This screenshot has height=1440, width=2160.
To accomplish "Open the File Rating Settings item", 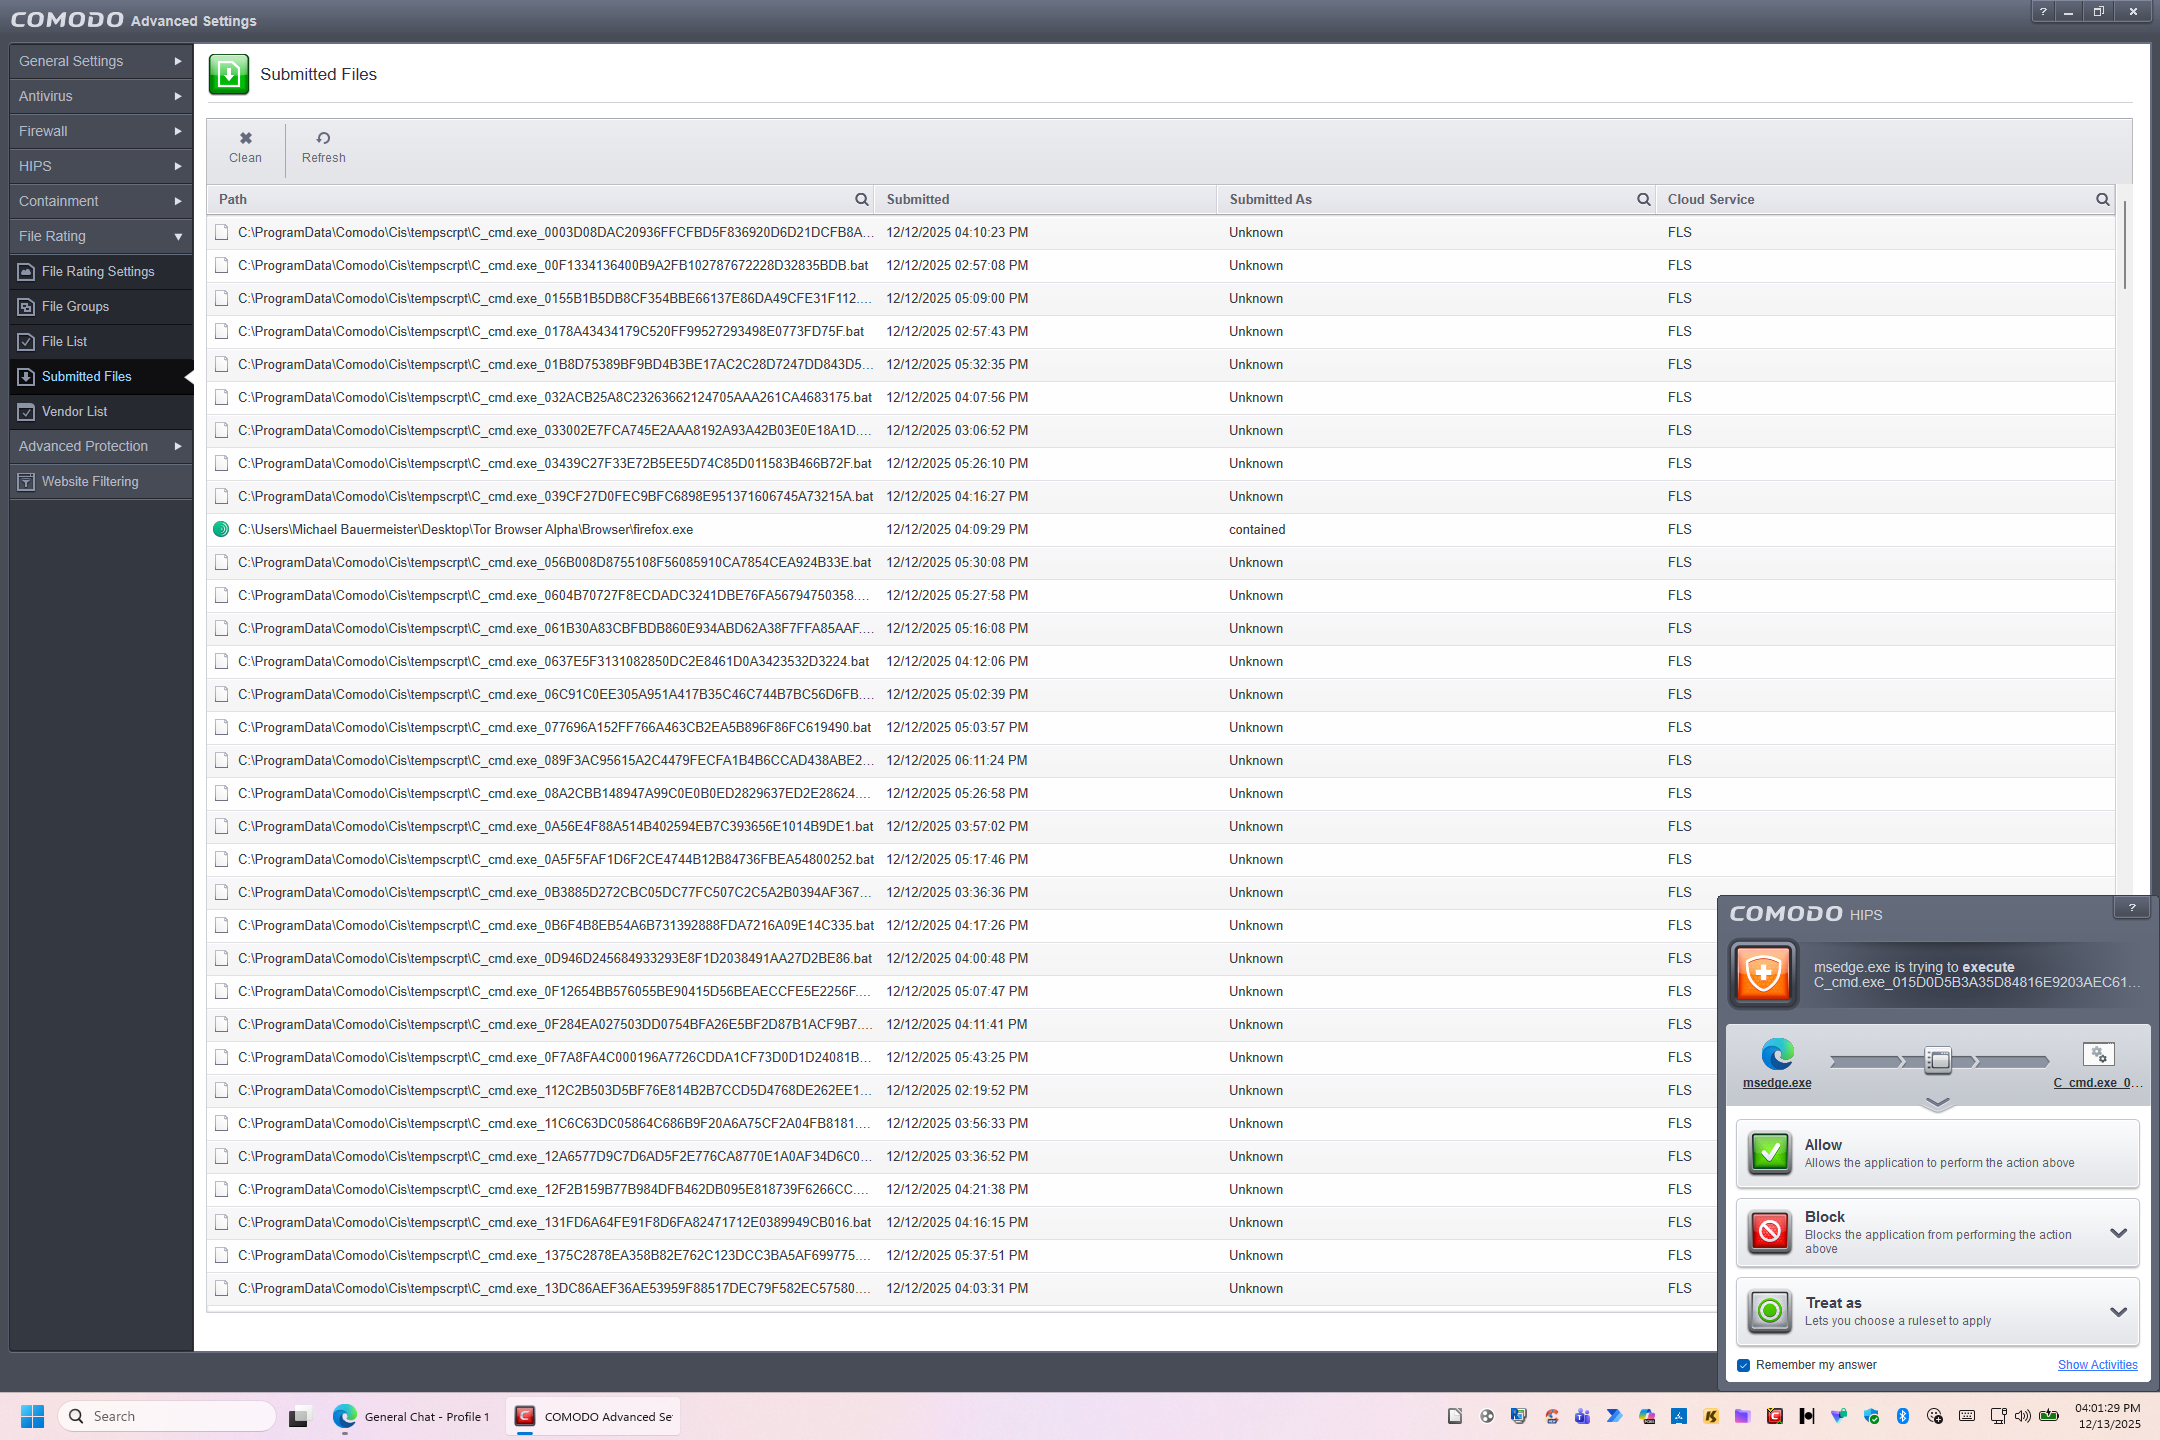I will tap(97, 272).
